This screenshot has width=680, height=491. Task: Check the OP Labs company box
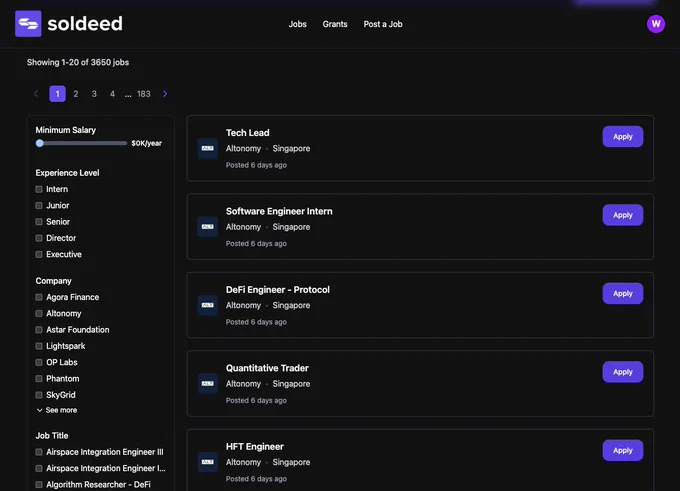[39, 362]
